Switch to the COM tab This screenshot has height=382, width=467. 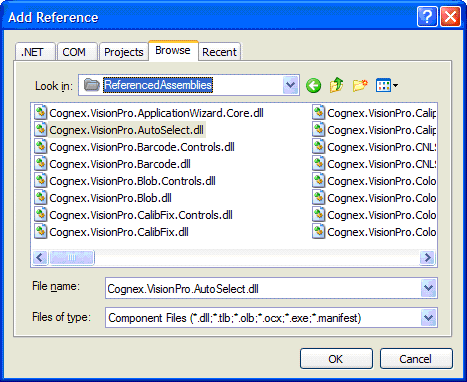pos(77,52)
